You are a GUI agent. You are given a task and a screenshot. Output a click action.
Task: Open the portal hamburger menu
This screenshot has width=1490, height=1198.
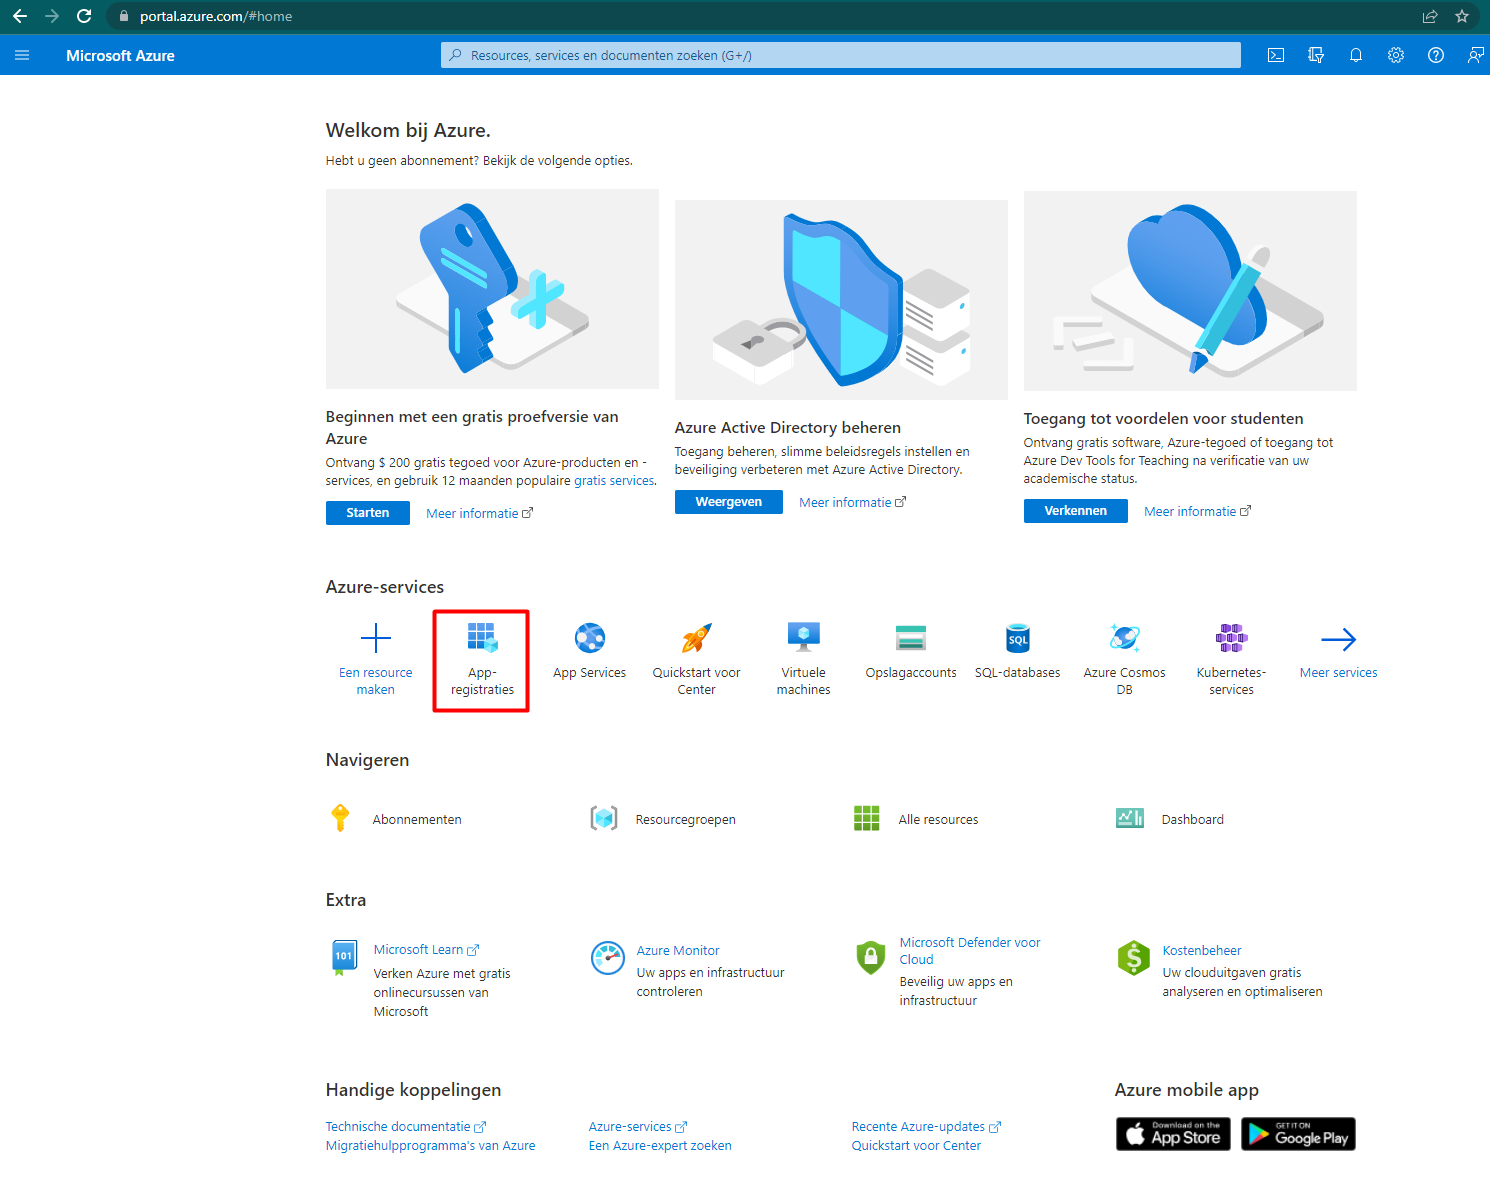22,56
